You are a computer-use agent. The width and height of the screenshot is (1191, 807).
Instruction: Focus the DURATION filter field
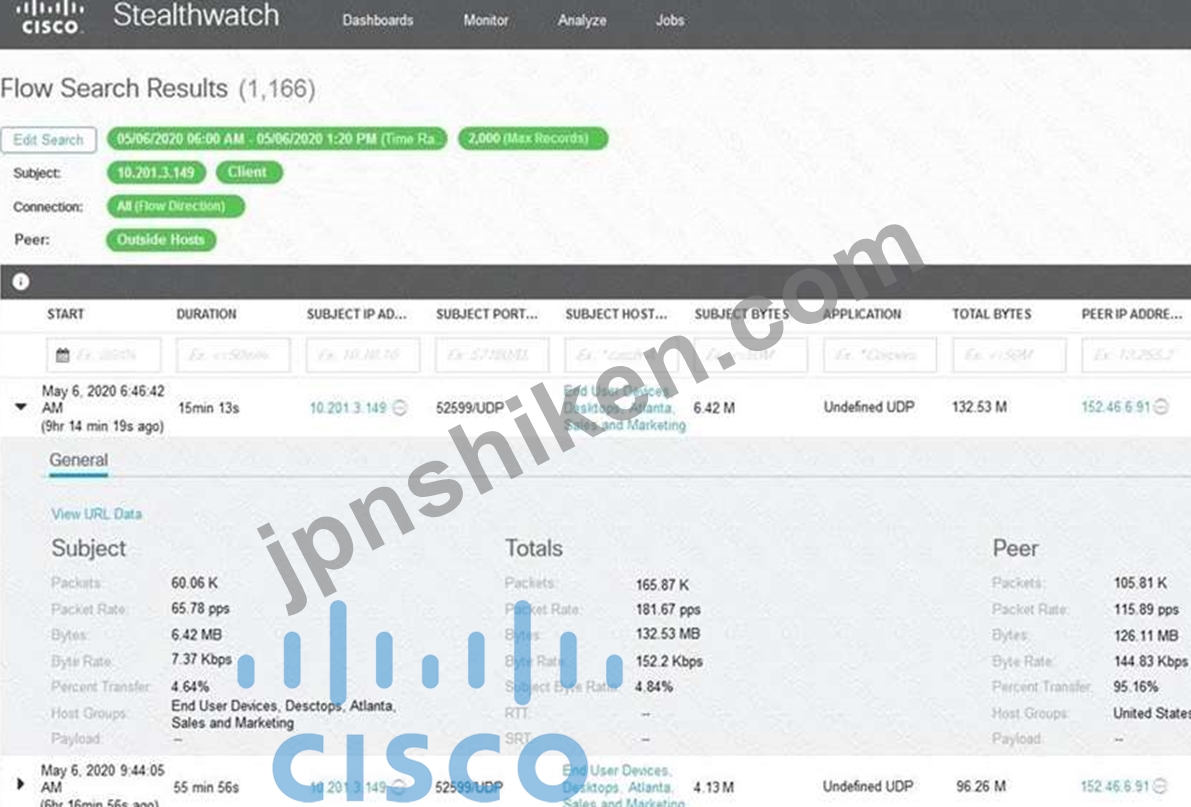click(x=233, y=355)
